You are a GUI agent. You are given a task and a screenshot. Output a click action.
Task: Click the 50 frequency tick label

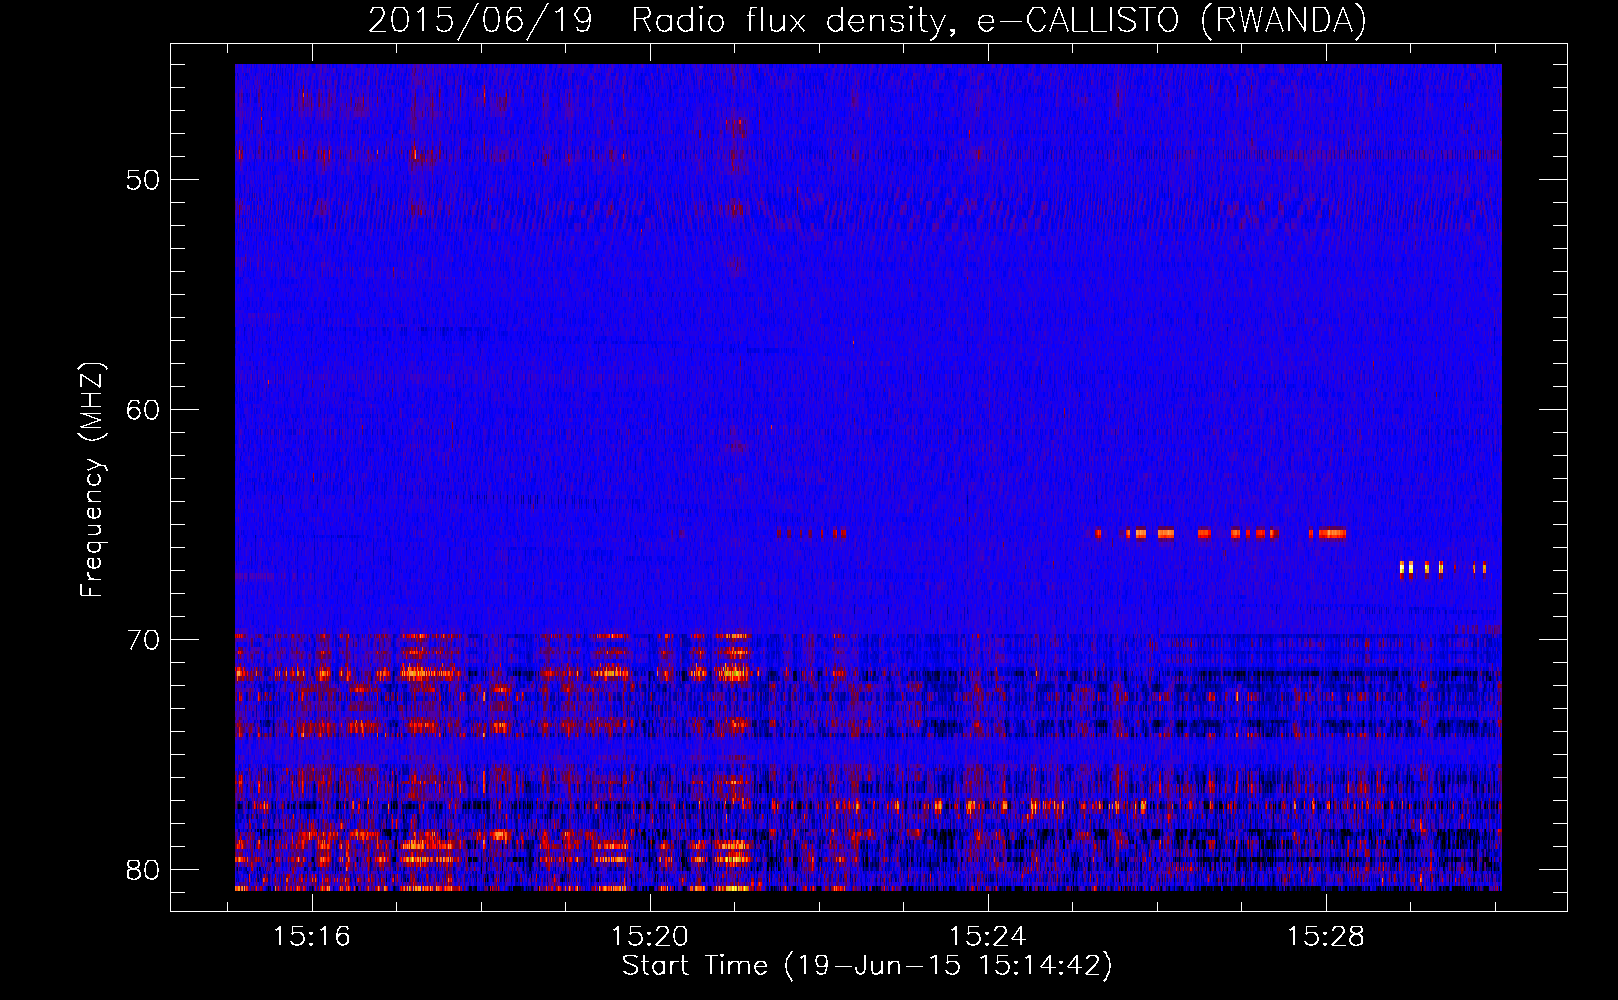click(143, 180)
